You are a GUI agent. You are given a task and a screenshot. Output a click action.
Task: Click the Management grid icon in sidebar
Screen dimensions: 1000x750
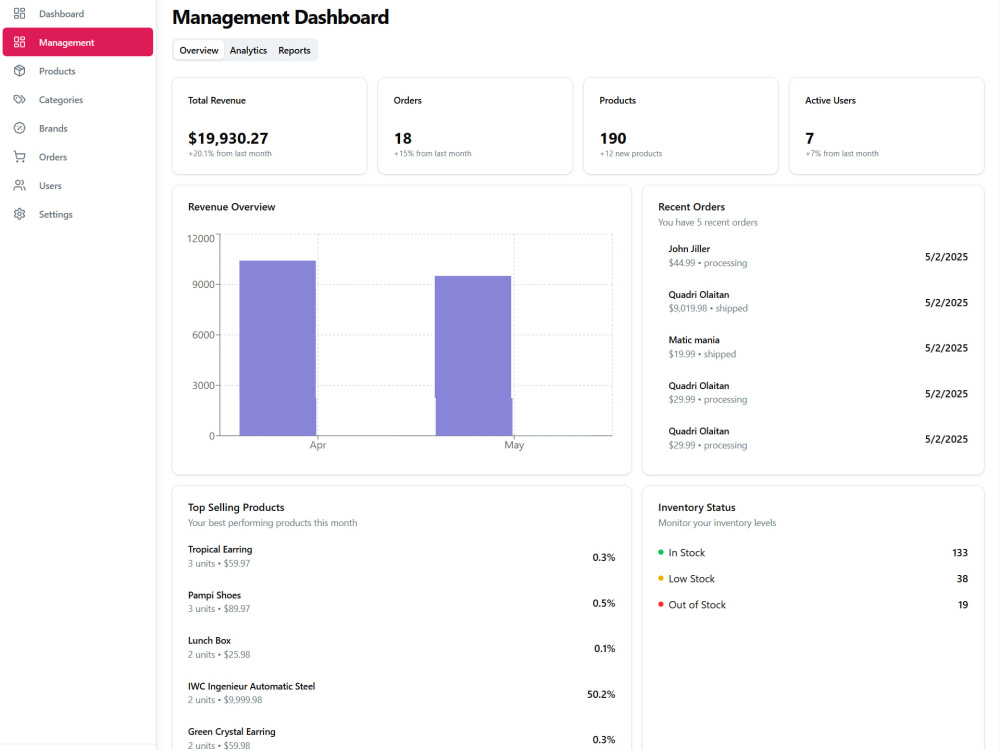(x=20, y=42)
